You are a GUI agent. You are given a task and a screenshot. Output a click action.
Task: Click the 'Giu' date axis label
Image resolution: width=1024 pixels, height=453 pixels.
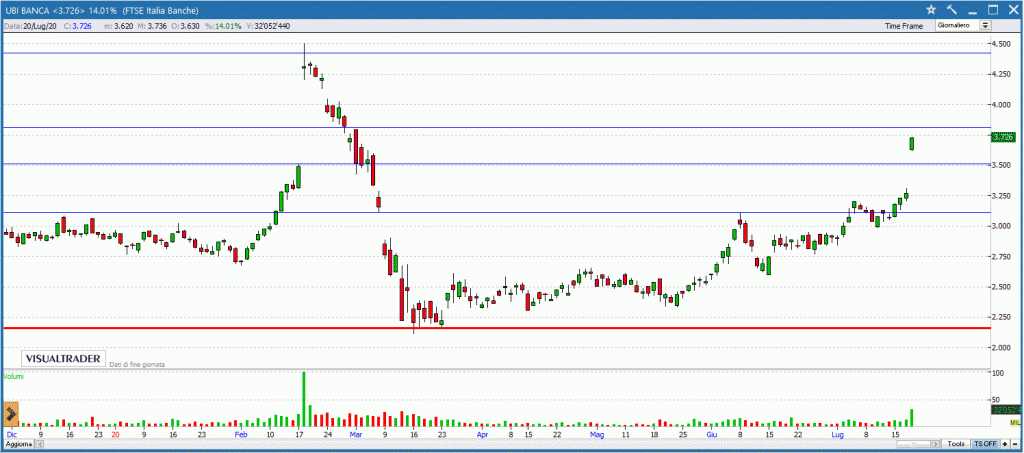(711, 433)
